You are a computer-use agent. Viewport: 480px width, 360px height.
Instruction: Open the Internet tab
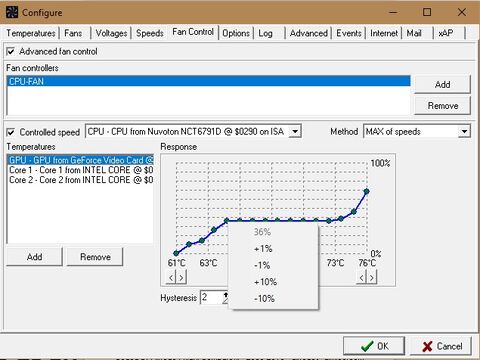pos(384,33)
